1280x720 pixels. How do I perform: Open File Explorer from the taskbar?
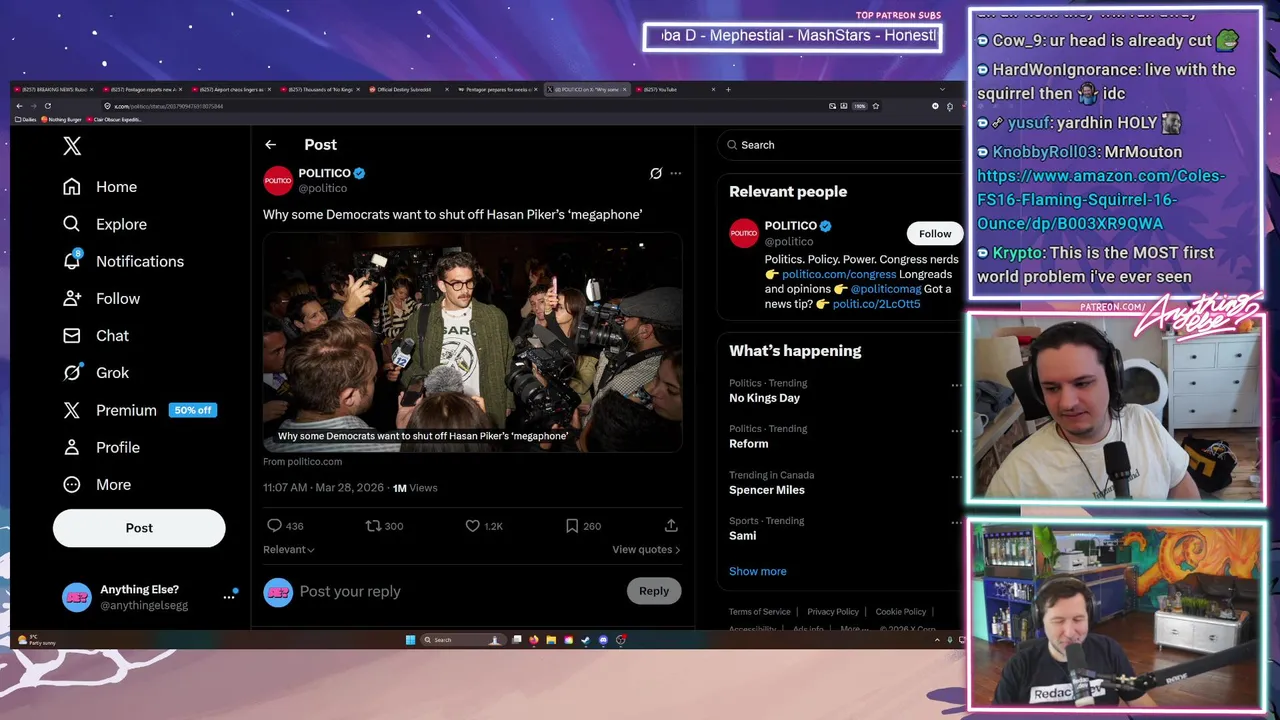click(x=551, y=640)
